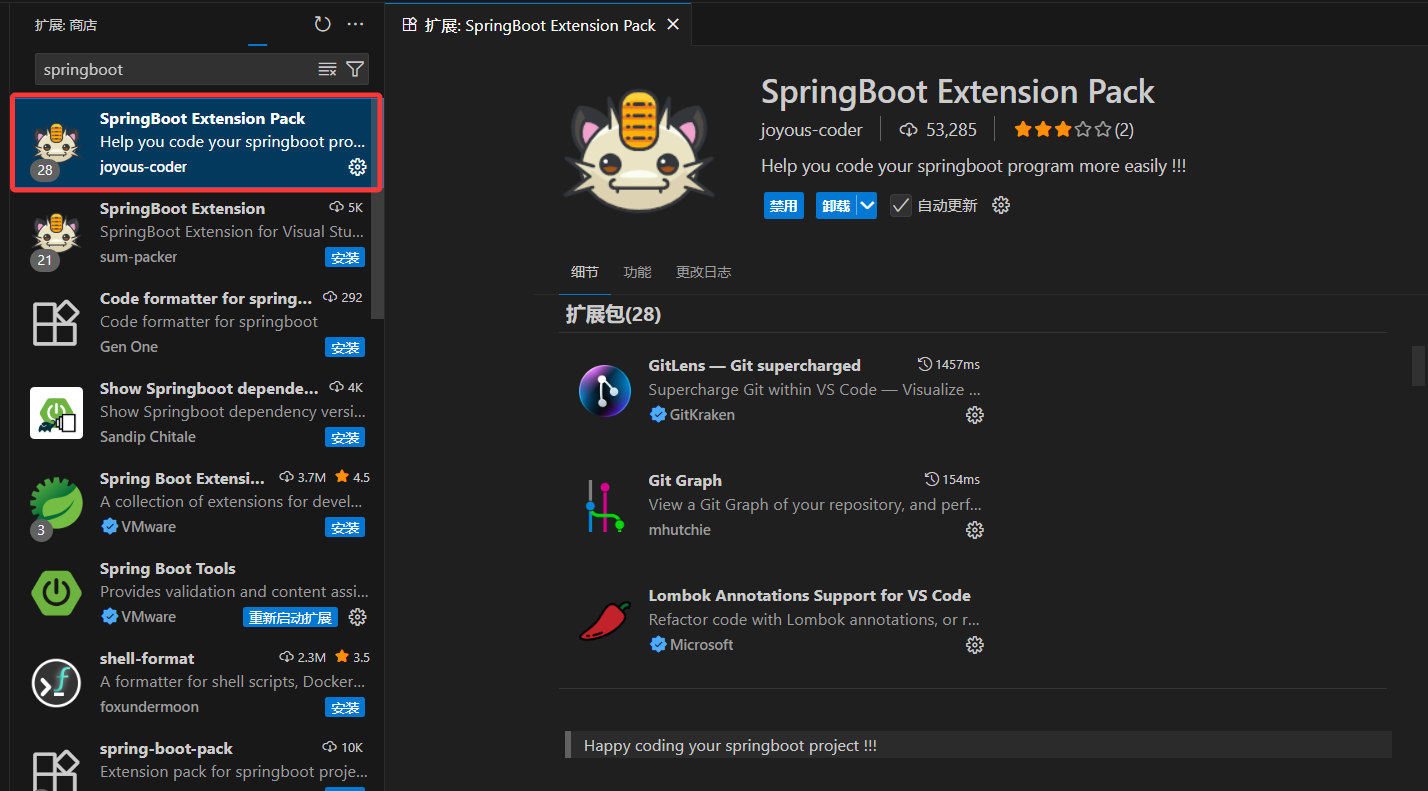
Task: Switch to the features tab (功能)
Action: 637,272
